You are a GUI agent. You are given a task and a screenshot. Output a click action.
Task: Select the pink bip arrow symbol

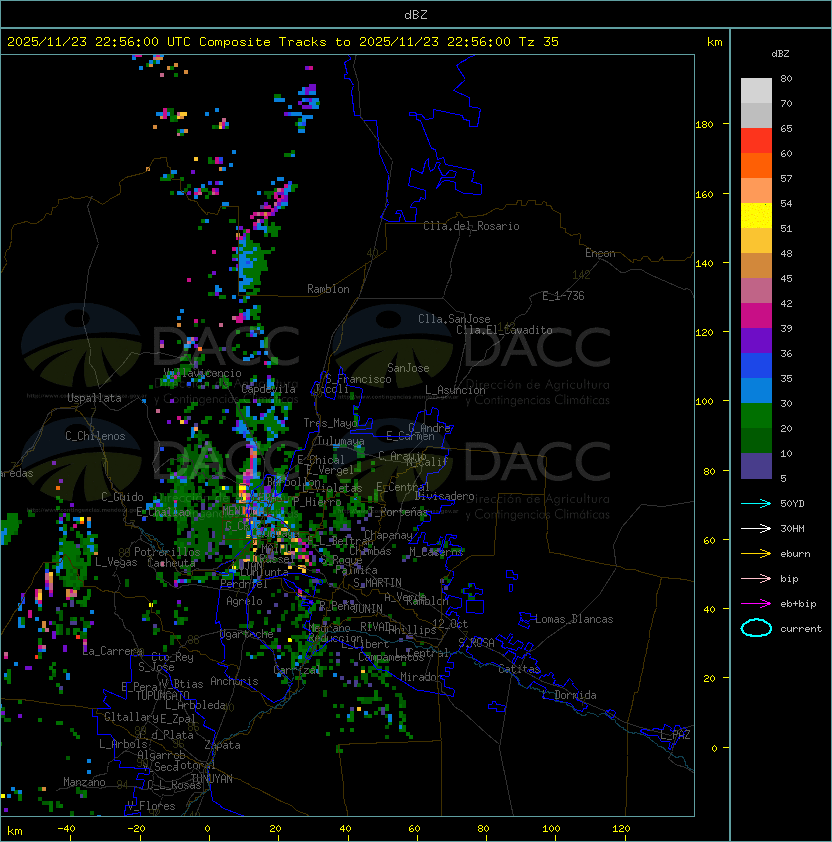click(x=756, y=578)
